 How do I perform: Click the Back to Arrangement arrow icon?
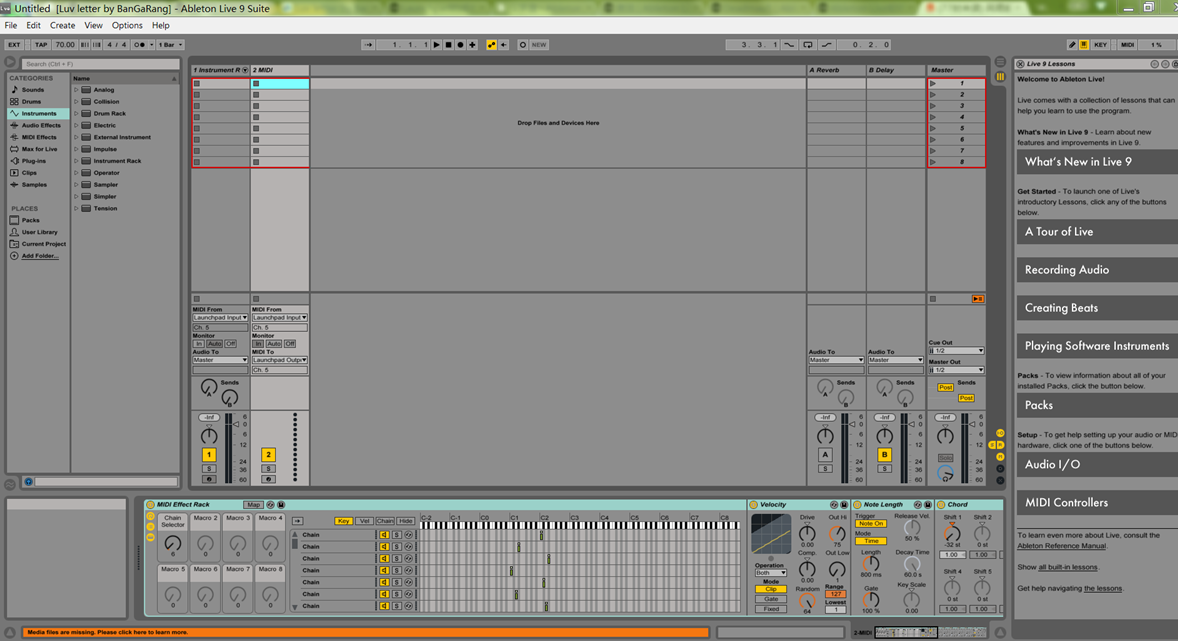coord(504,45)
